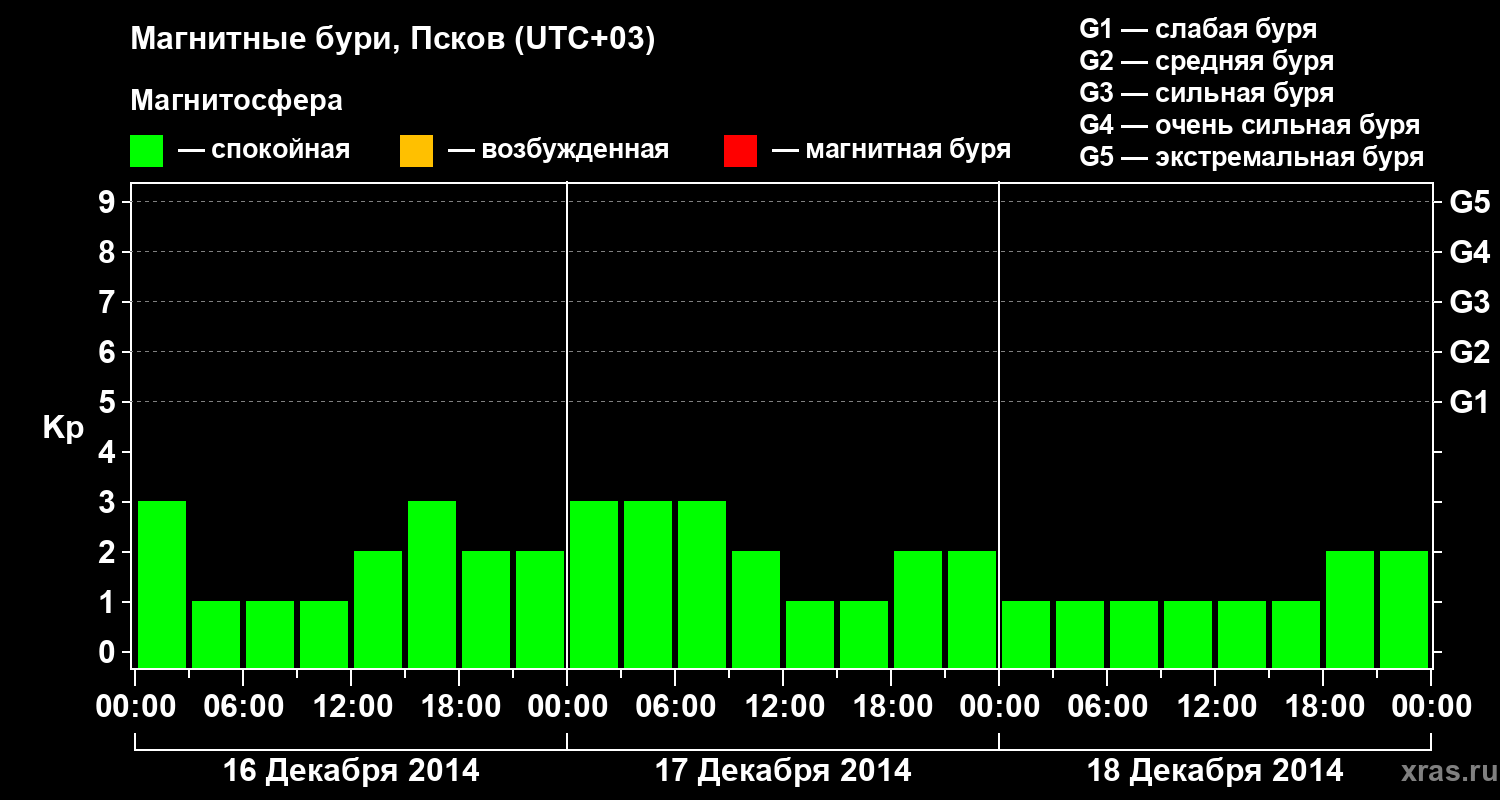Click the 'Магнитосфера' heading

click(x=237, y=101)
